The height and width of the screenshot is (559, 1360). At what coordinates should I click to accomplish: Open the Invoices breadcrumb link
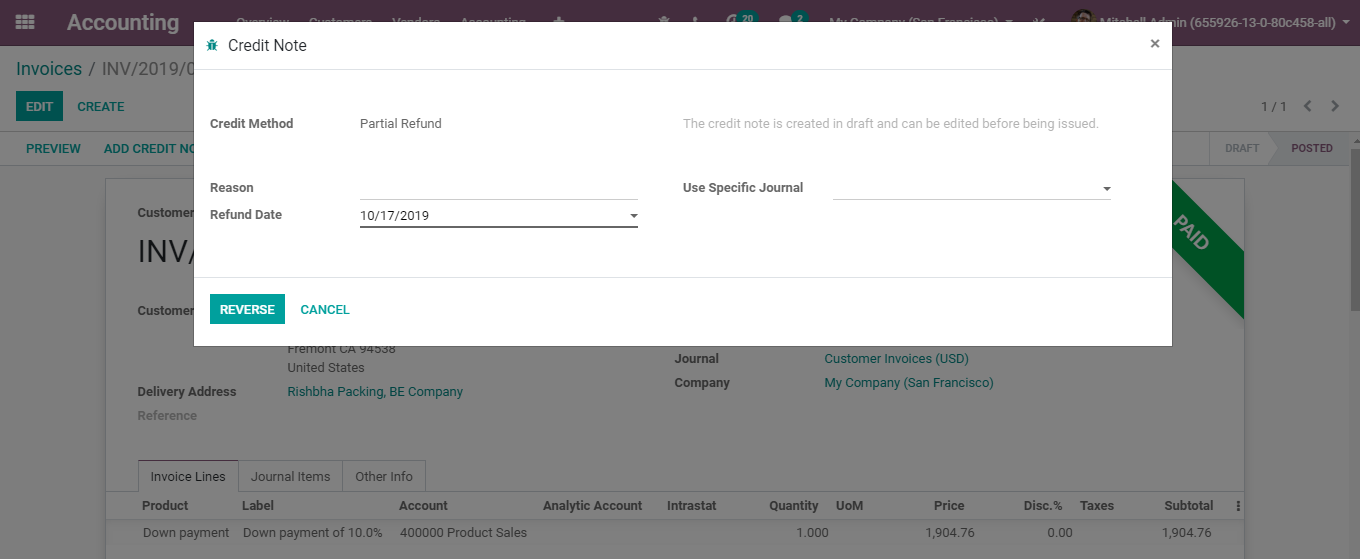[49, 69]
